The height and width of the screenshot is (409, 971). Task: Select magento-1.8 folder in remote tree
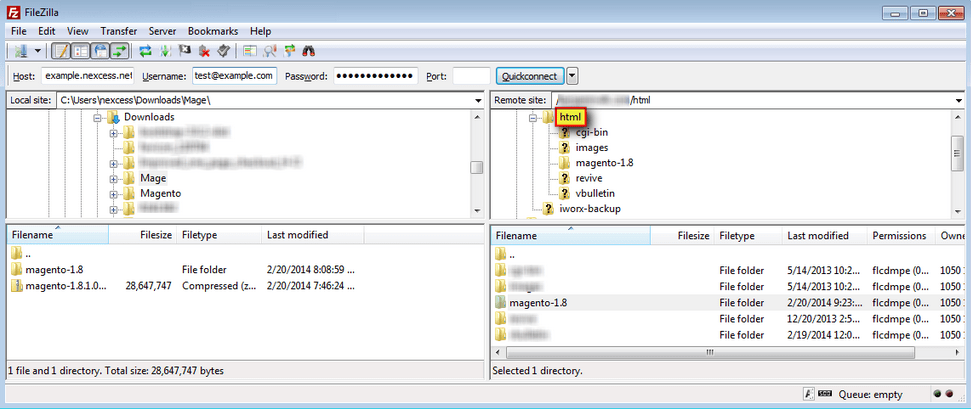point(604,163)
